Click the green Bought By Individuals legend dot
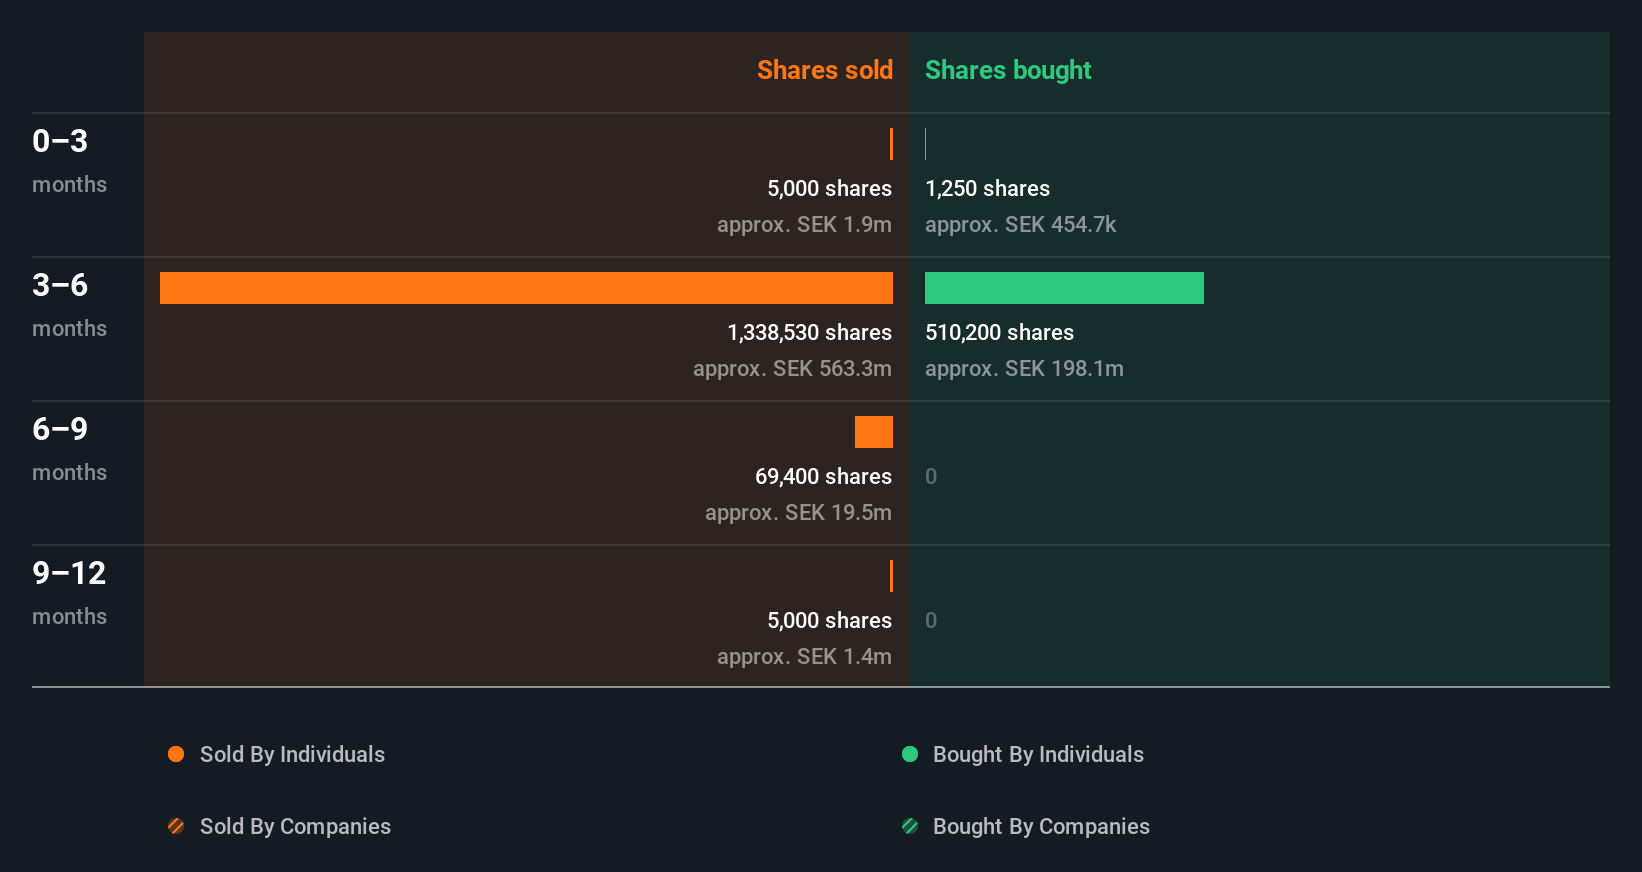The width and height of the screenshot is (1642, 872). (x=910, y=754)
